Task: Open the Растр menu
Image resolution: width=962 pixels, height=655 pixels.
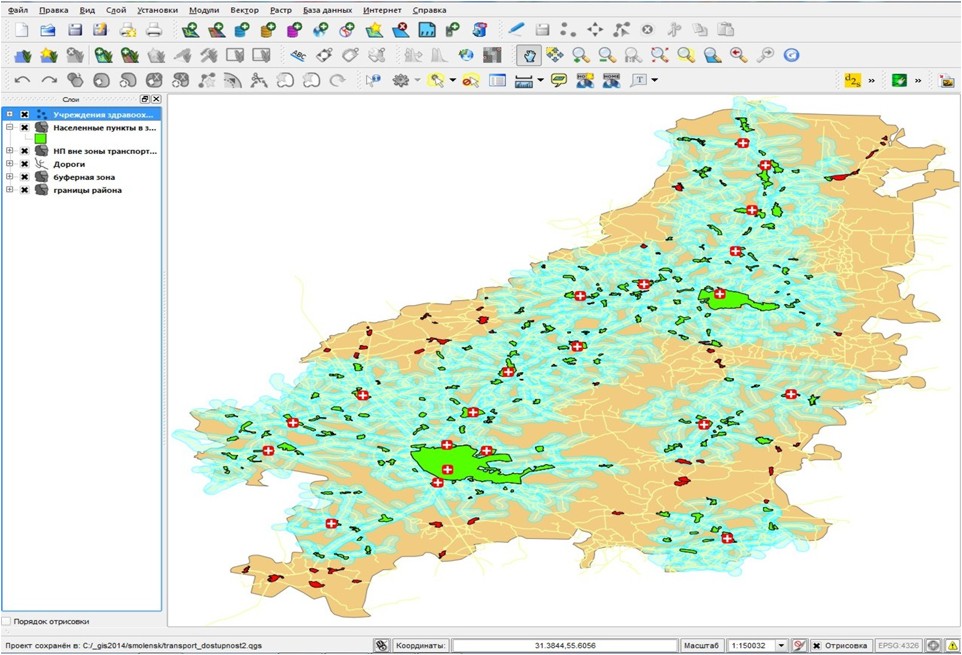Action: [x=281, y=10]
